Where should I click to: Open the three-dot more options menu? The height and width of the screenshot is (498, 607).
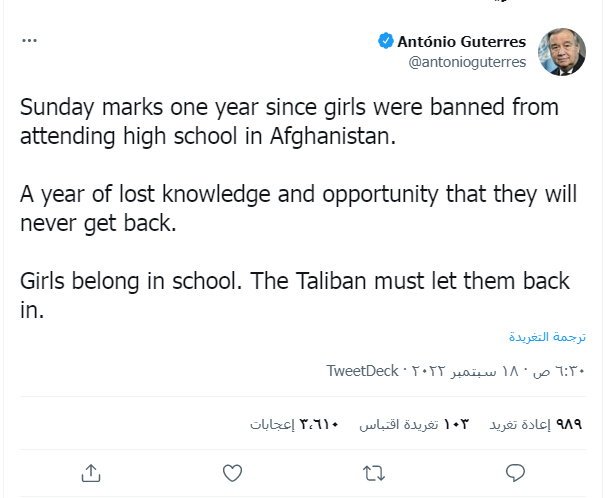[29, 41]
